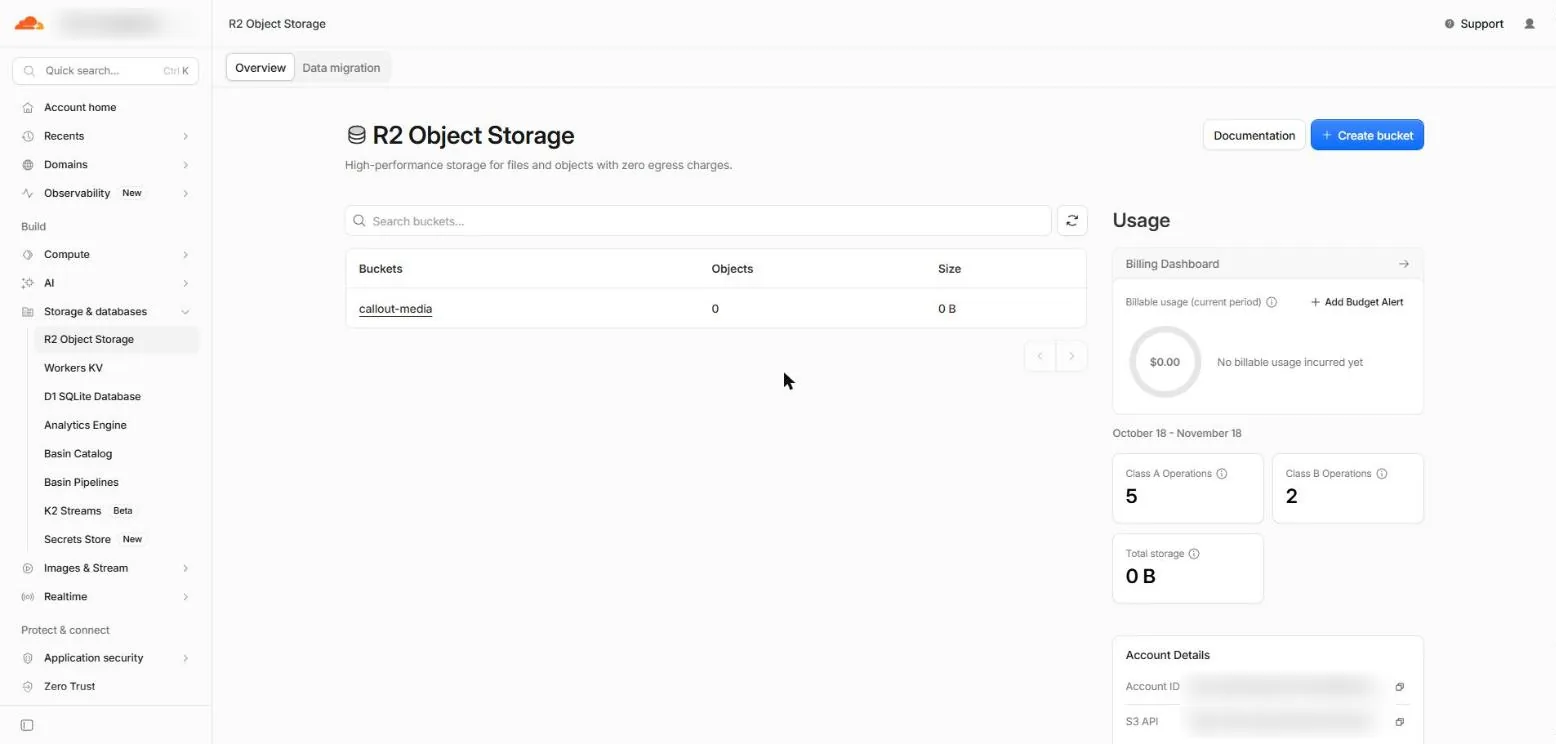This screenshot has width=1556, height=744.
Task: Click the Buckets column header
Action: coord(381,269)
